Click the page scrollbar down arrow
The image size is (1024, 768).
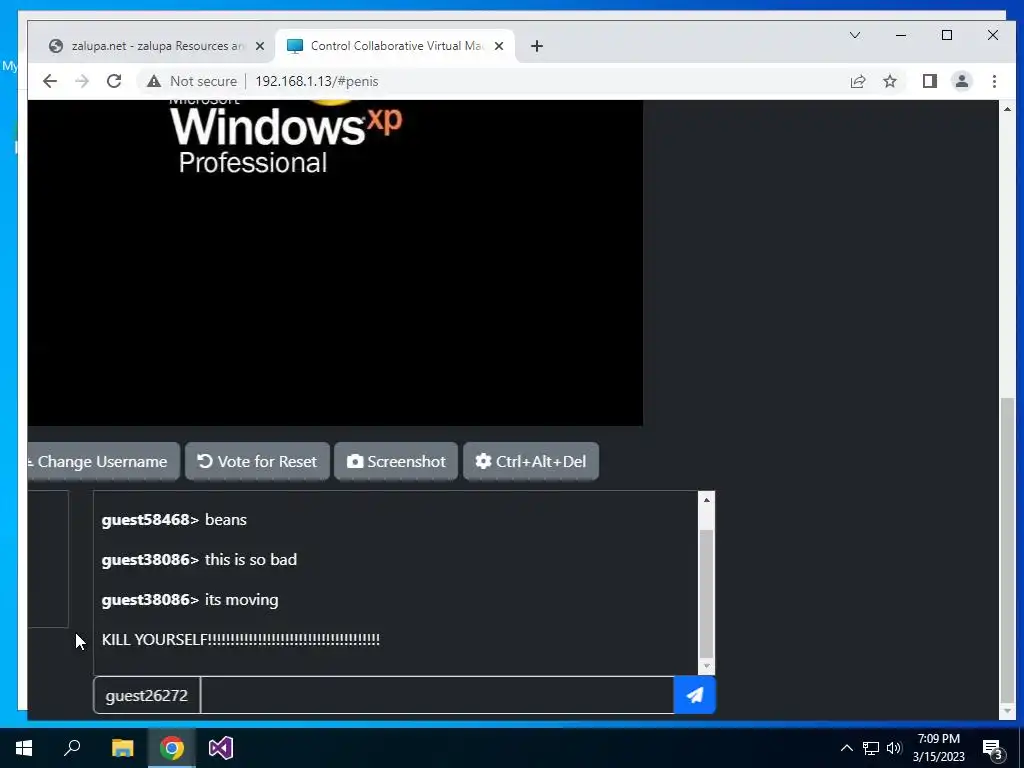1008,711
